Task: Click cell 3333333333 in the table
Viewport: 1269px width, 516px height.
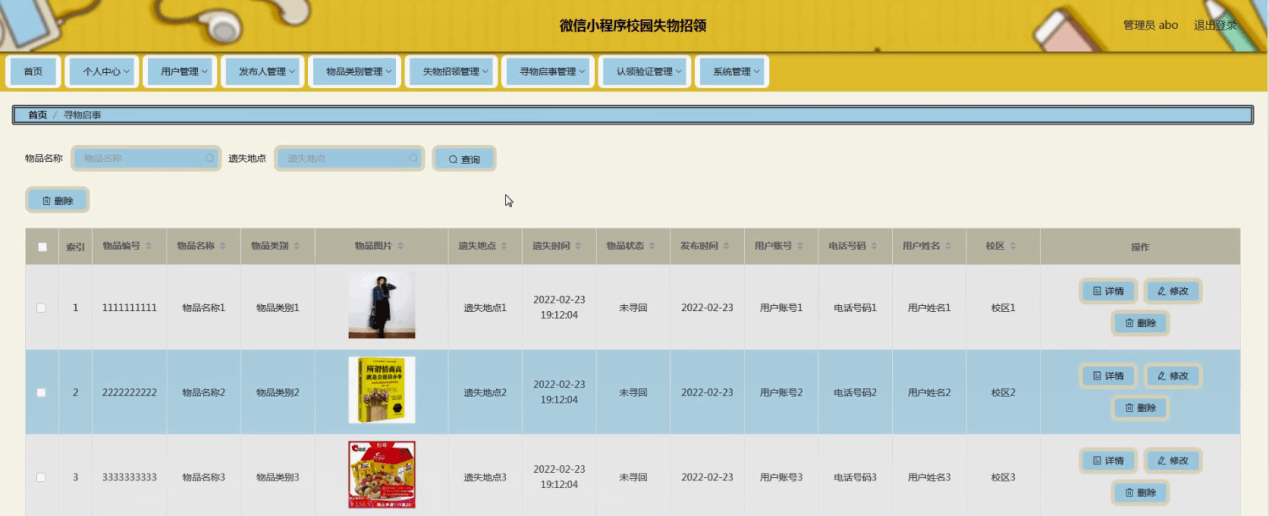Action: [130, 477]
